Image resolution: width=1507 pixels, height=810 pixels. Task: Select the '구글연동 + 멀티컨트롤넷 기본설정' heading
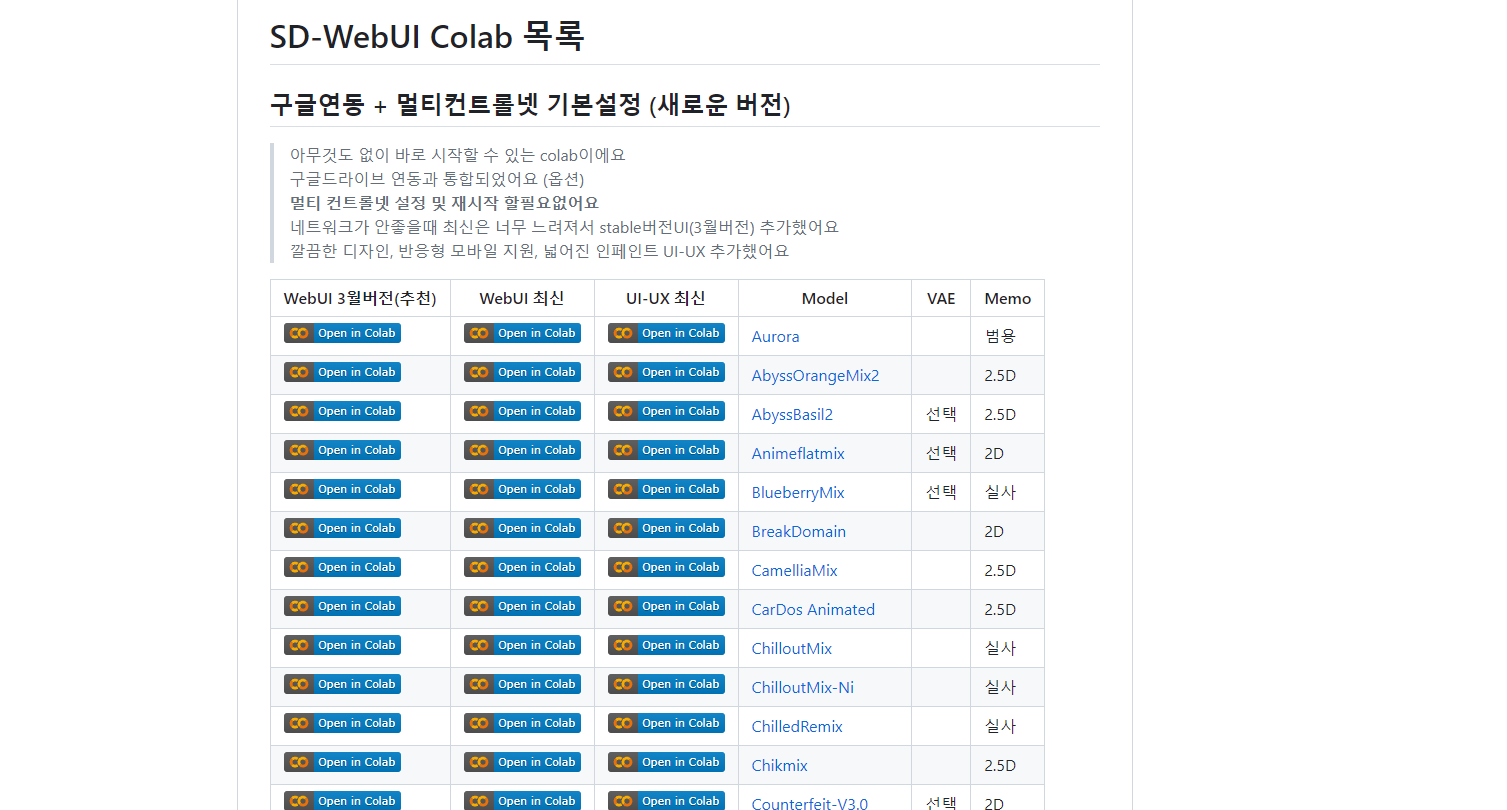click(530, 104)
